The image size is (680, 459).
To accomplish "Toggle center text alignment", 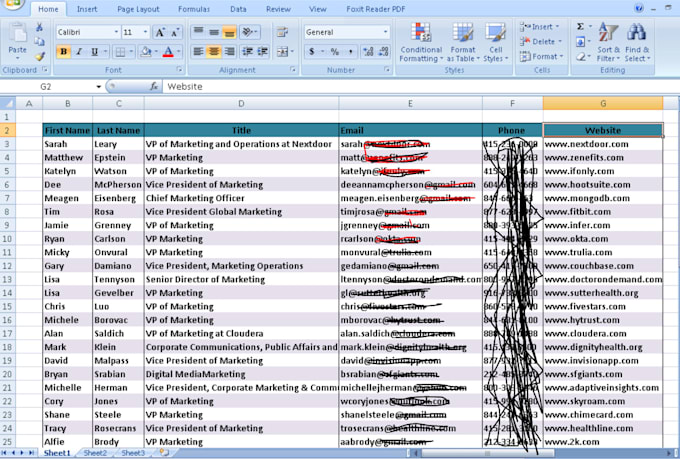I will click(x=215, y=51).
